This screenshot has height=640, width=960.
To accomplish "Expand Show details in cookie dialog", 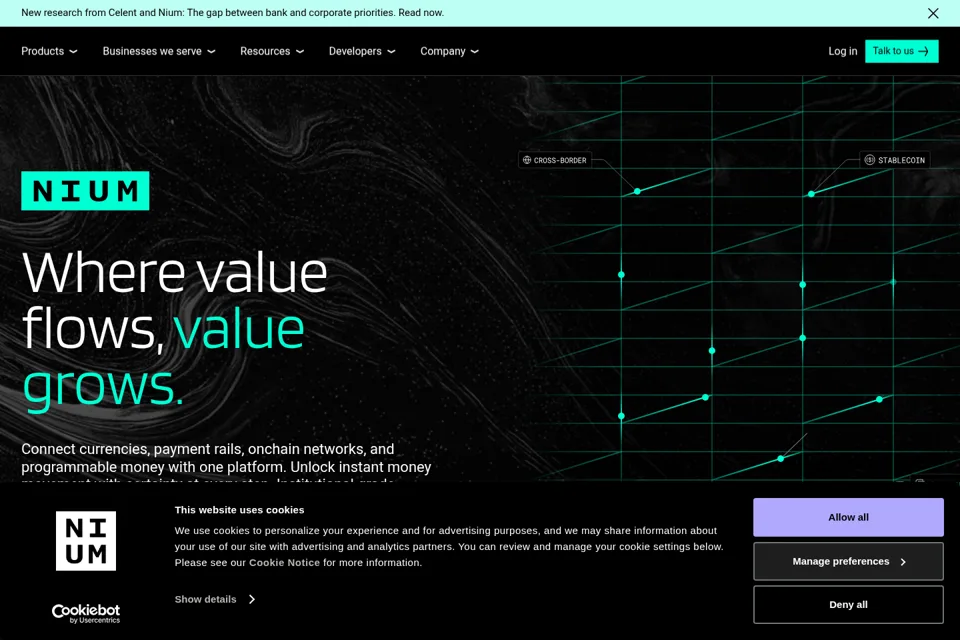I will tap(214, 599).
